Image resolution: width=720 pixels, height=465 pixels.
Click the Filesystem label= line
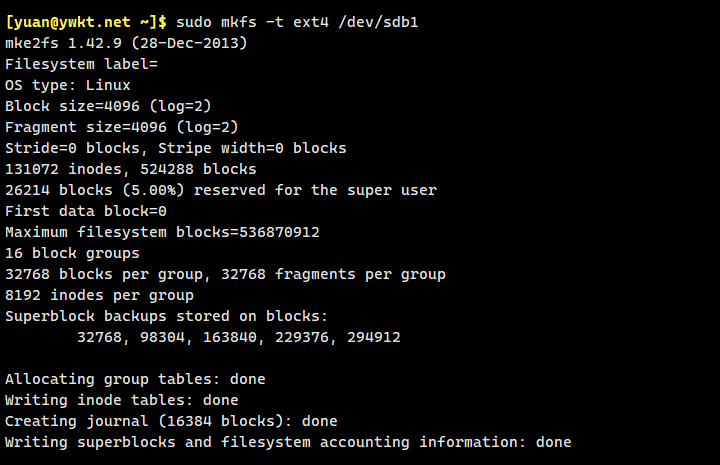tap(81, 64)
